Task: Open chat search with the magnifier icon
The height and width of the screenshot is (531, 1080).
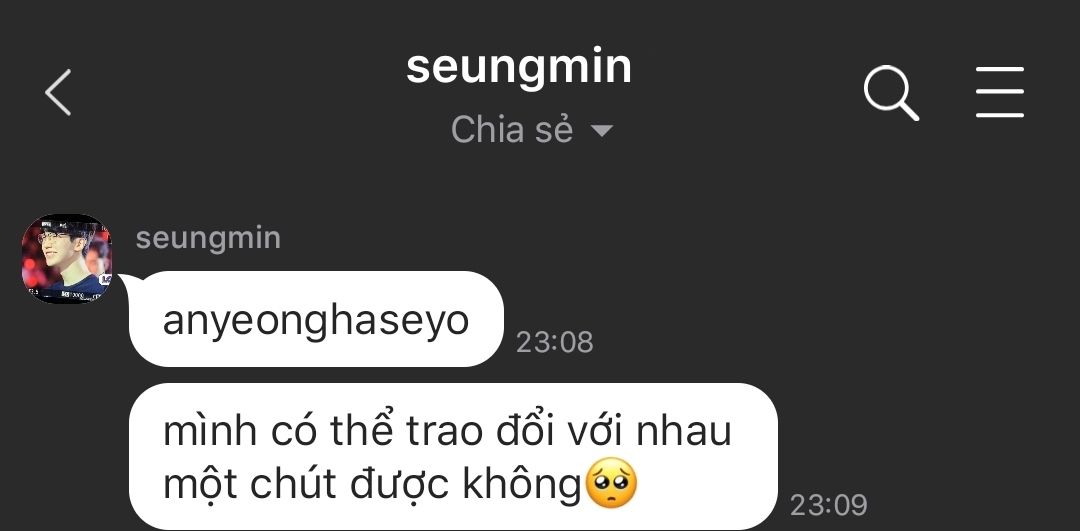Action: point(891,93)
